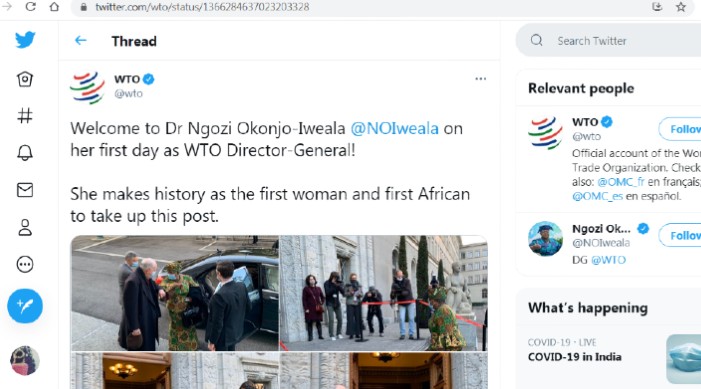The height and width of the screenshot is (389, 701).
Task: Compose a new Tweet with feather button
Action: tap(25, 306)
